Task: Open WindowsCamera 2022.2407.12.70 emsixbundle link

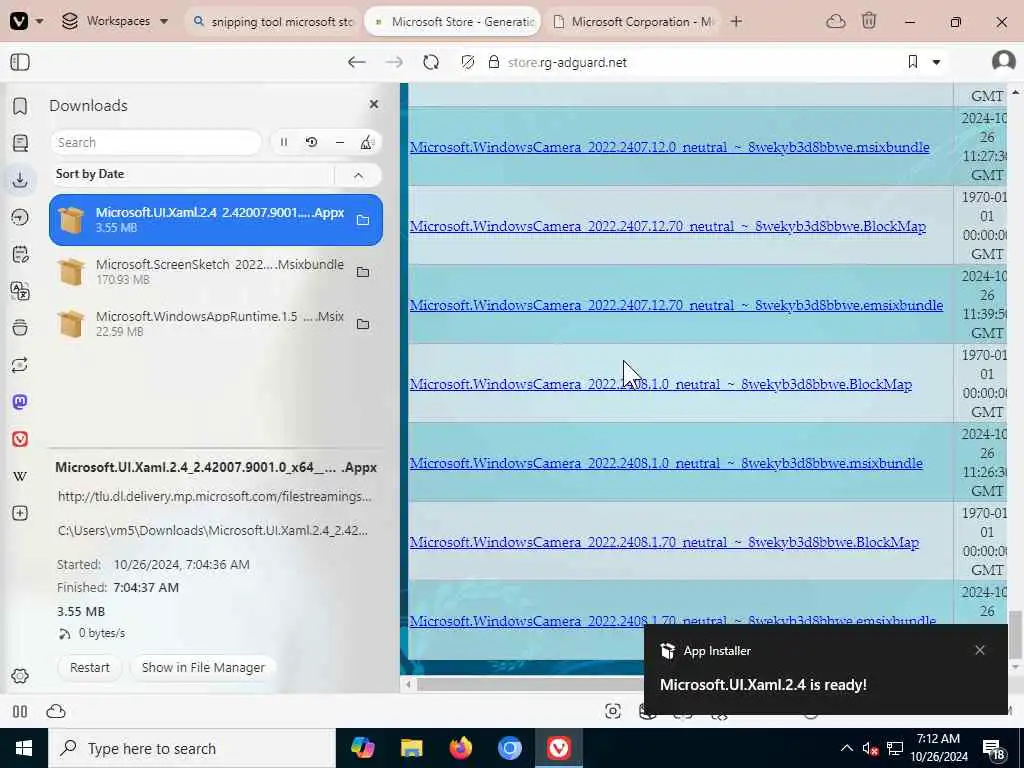Action: point(676,305)
